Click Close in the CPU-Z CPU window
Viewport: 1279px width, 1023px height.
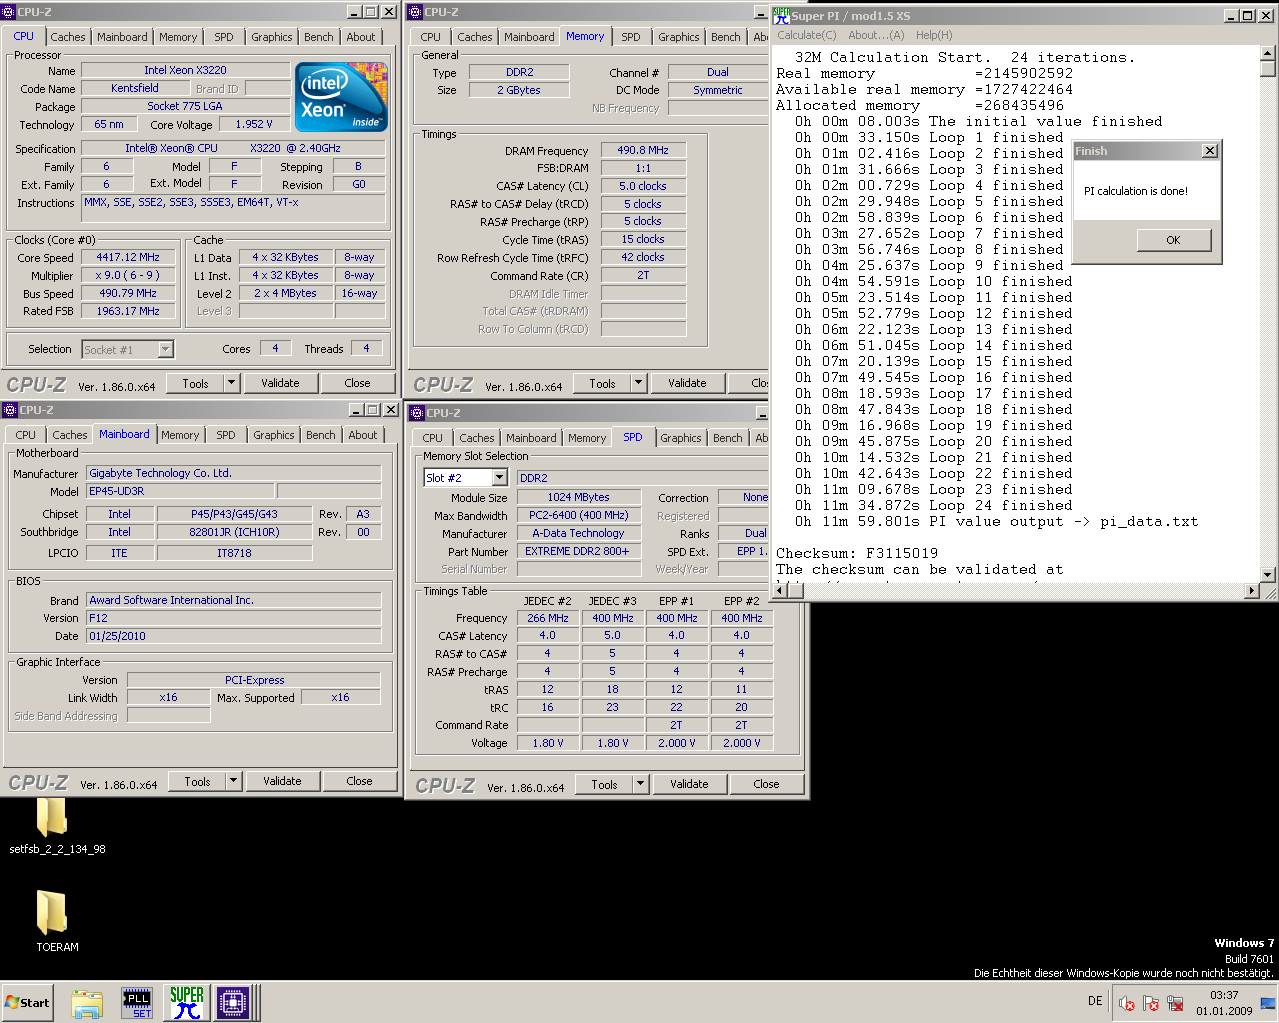357,383
